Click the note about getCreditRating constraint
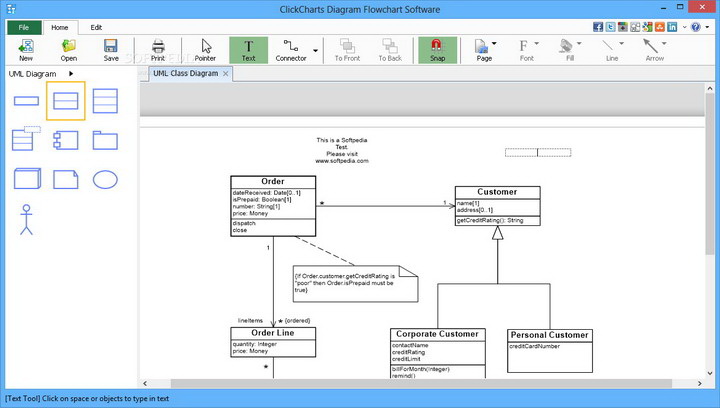The width and height of the screenshot is (720, 408). 355,284
